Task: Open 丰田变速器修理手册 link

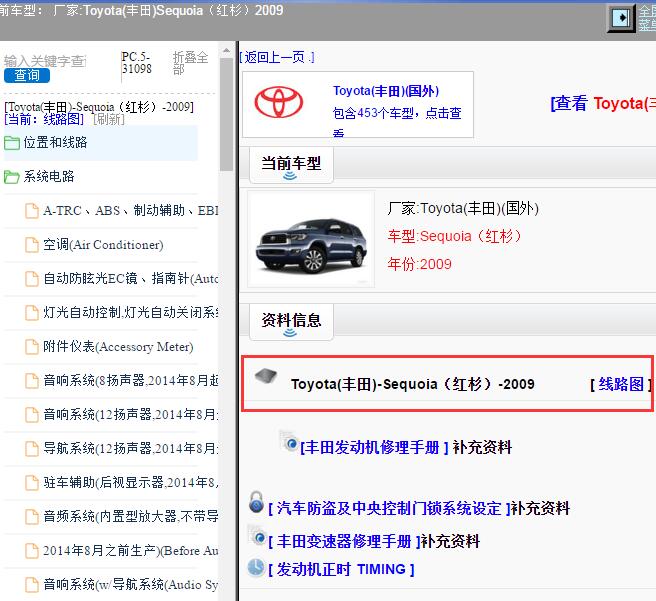Action: (x=344, y=542)
